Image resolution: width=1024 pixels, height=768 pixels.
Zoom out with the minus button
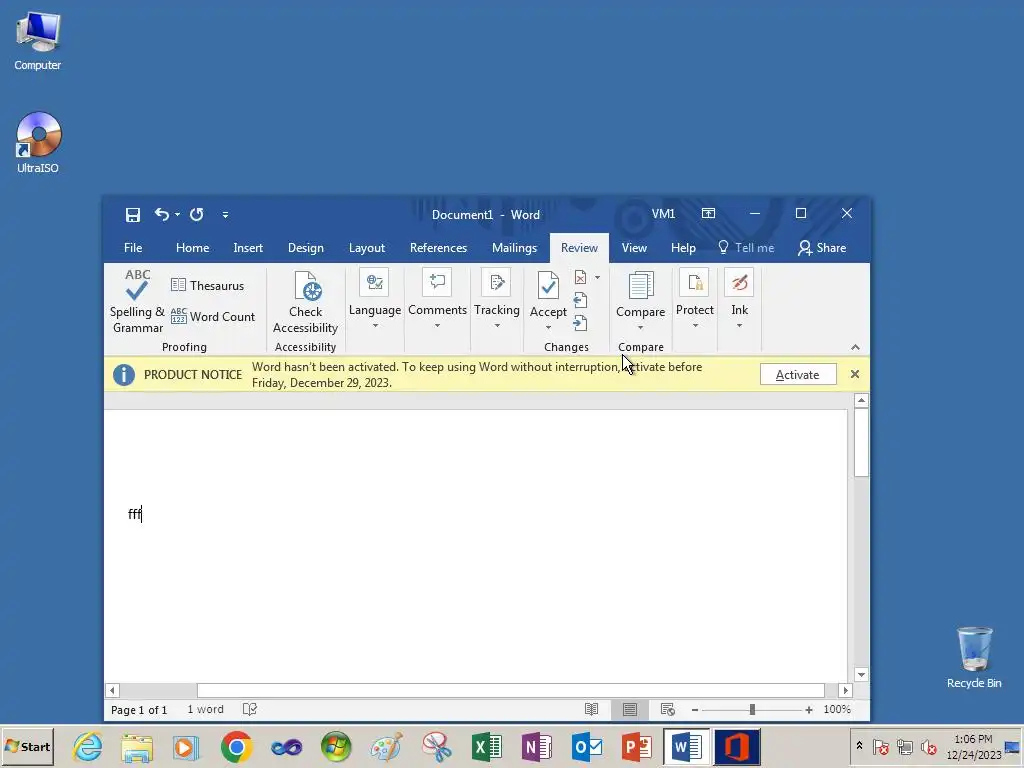[695, 710]
